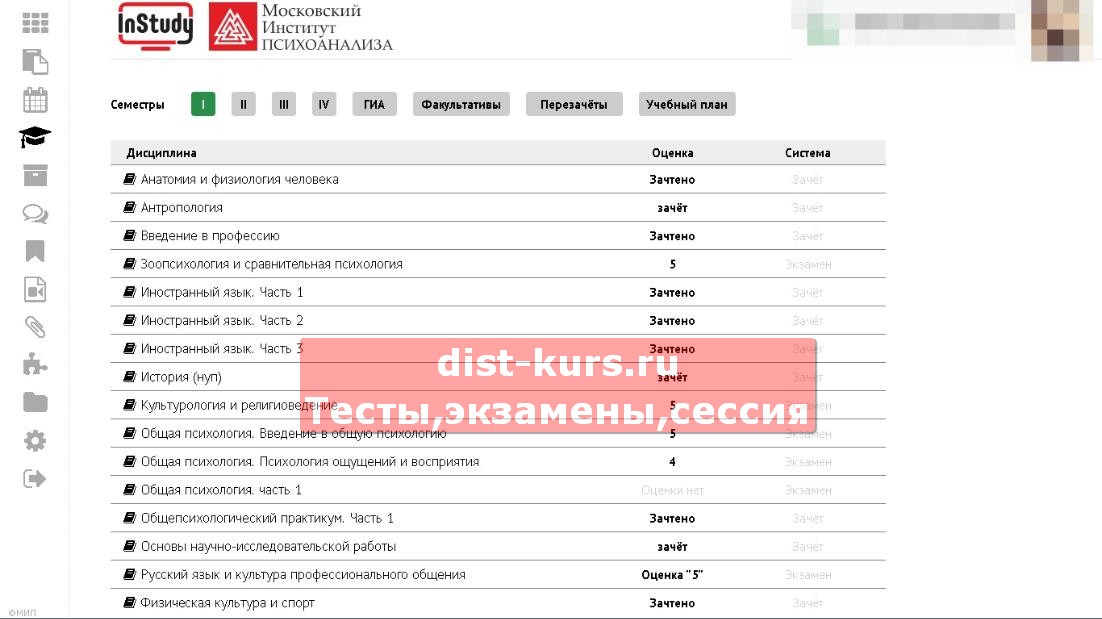Click the puzzle piece icon in sidebar
Viewport: 1102px width, 619px height.
(x=35, y=365)
